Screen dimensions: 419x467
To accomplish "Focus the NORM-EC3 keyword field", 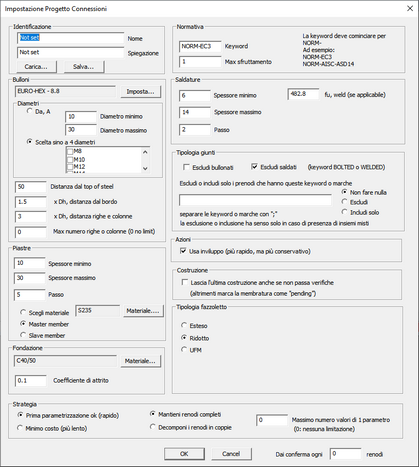I will (200, 46).
